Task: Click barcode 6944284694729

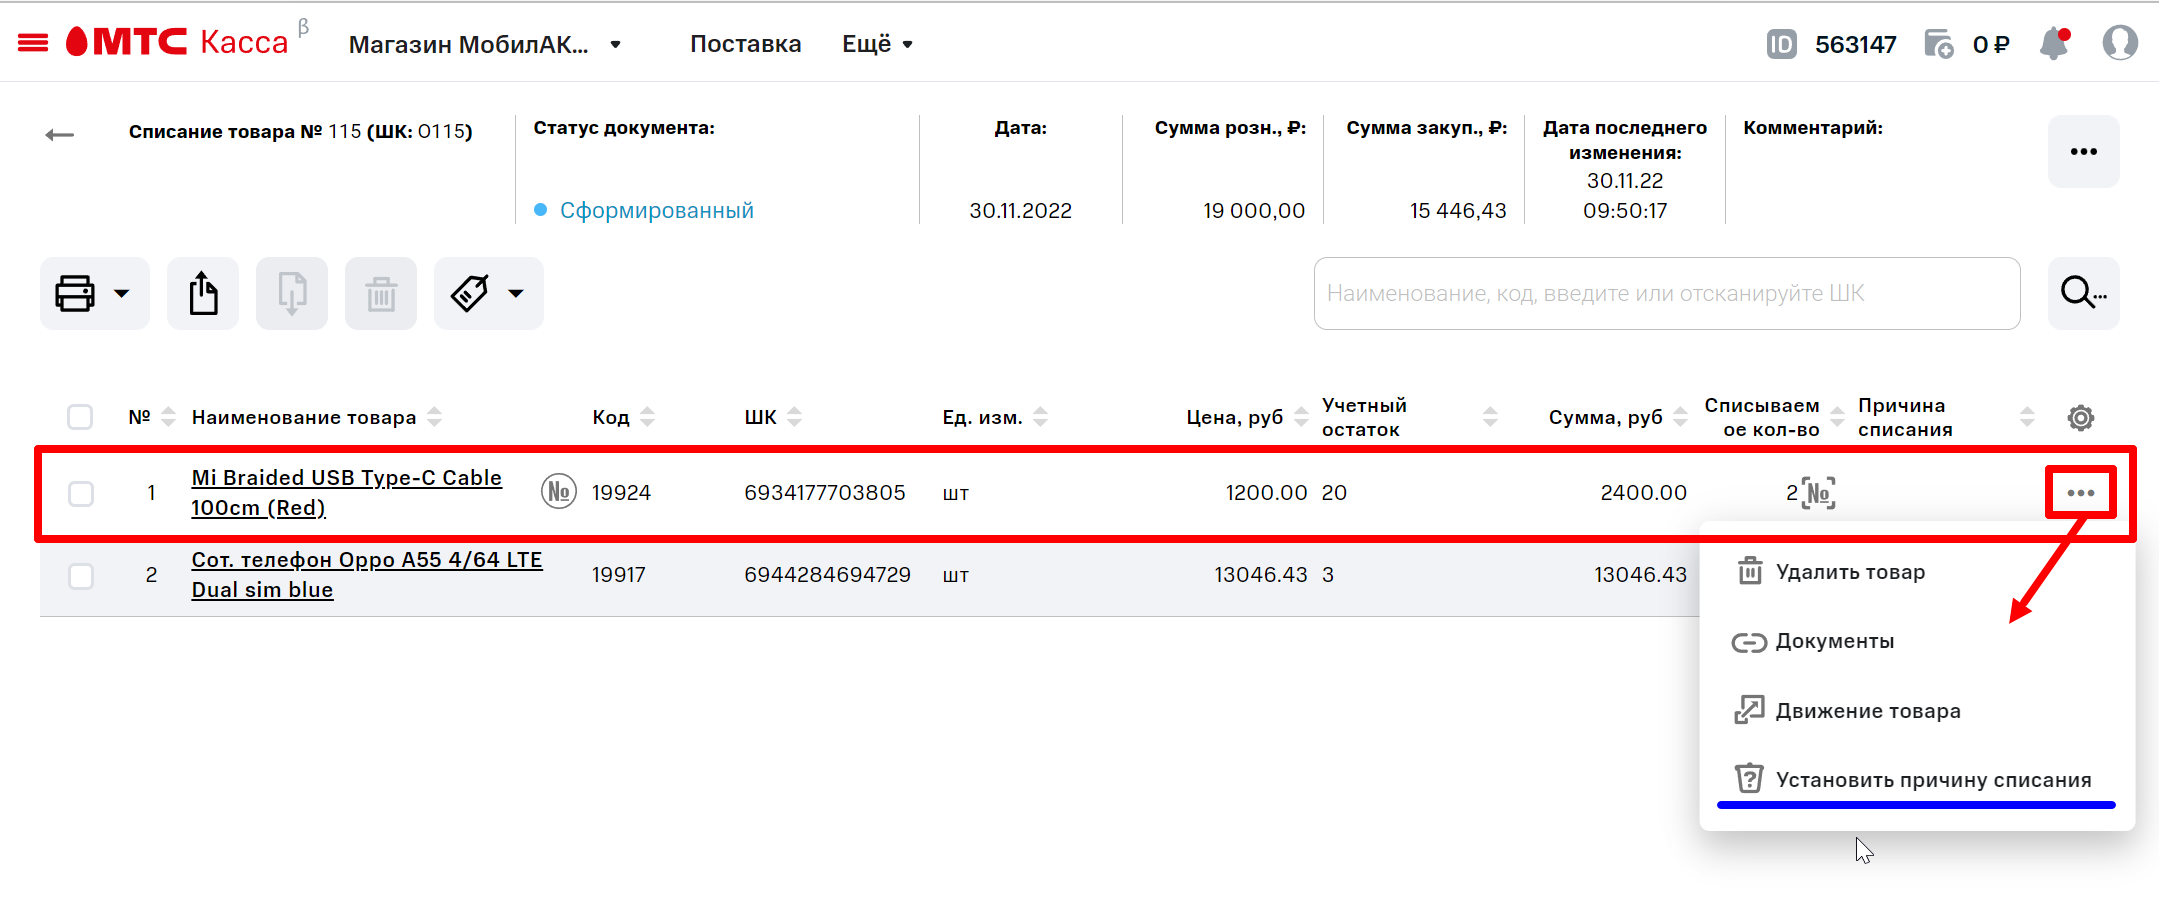Action: click(827, 574)
